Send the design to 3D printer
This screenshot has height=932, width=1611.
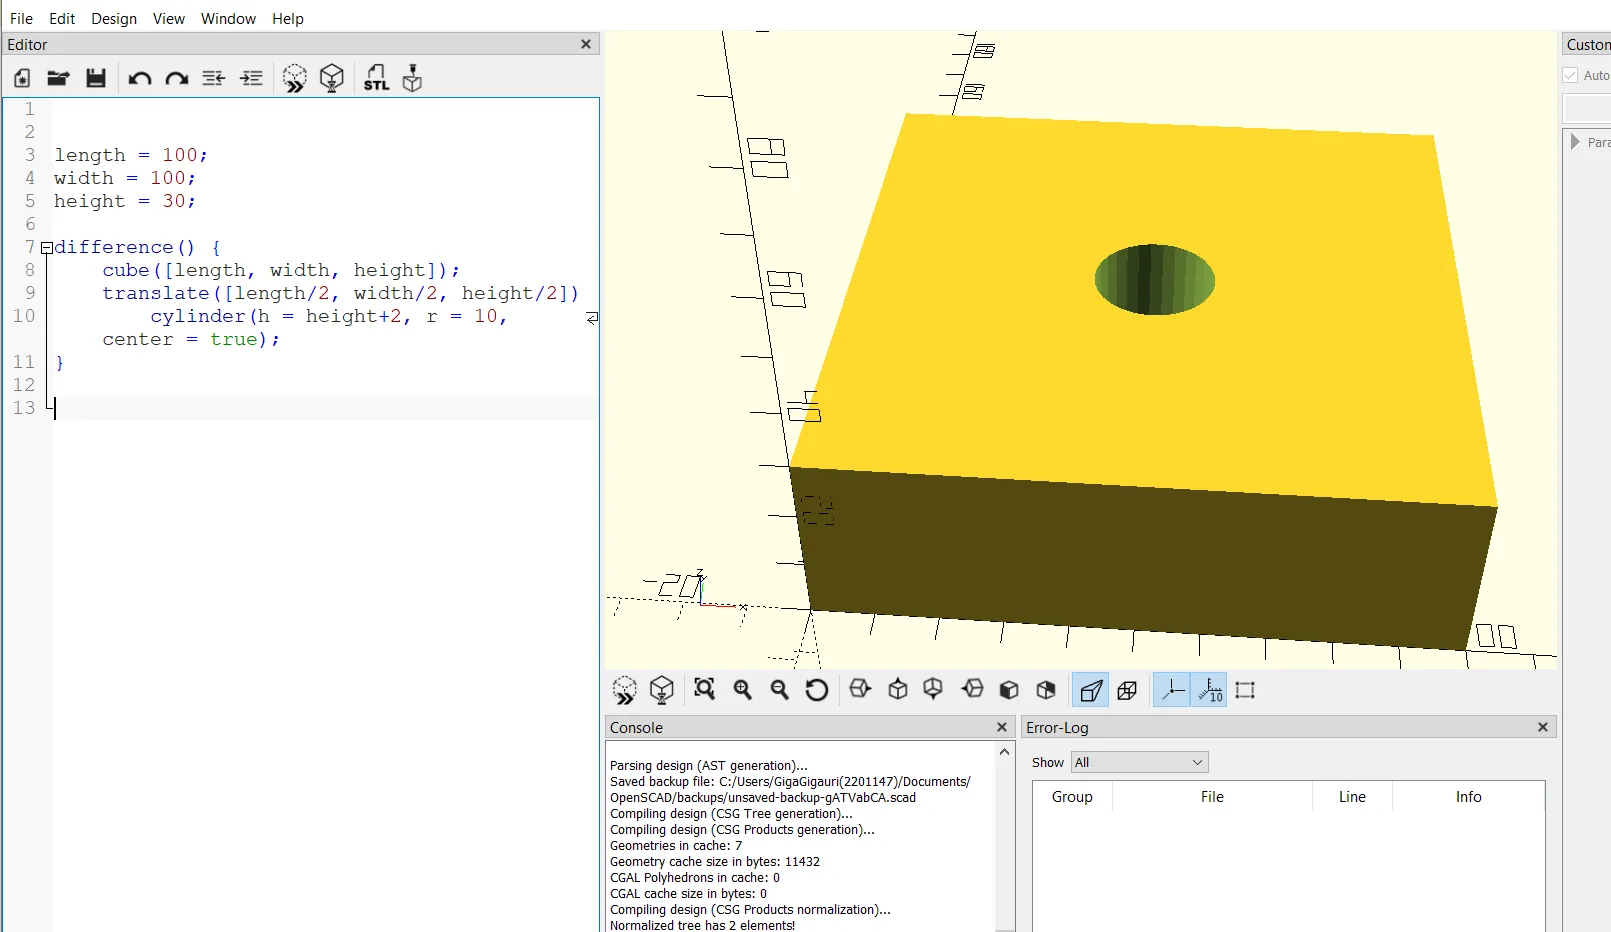412,78
